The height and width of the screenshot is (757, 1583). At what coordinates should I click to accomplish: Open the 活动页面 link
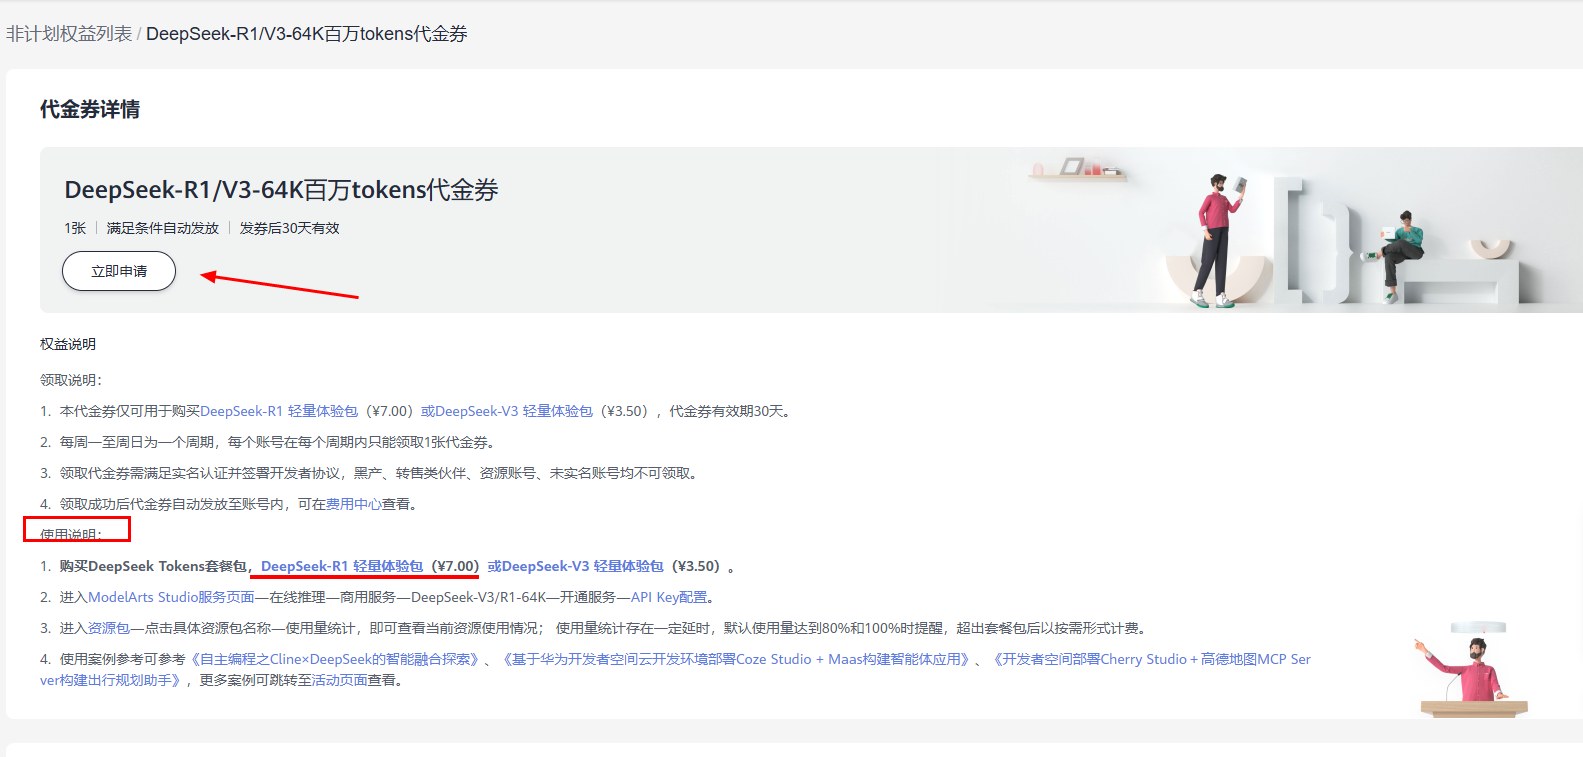[340, 680]
